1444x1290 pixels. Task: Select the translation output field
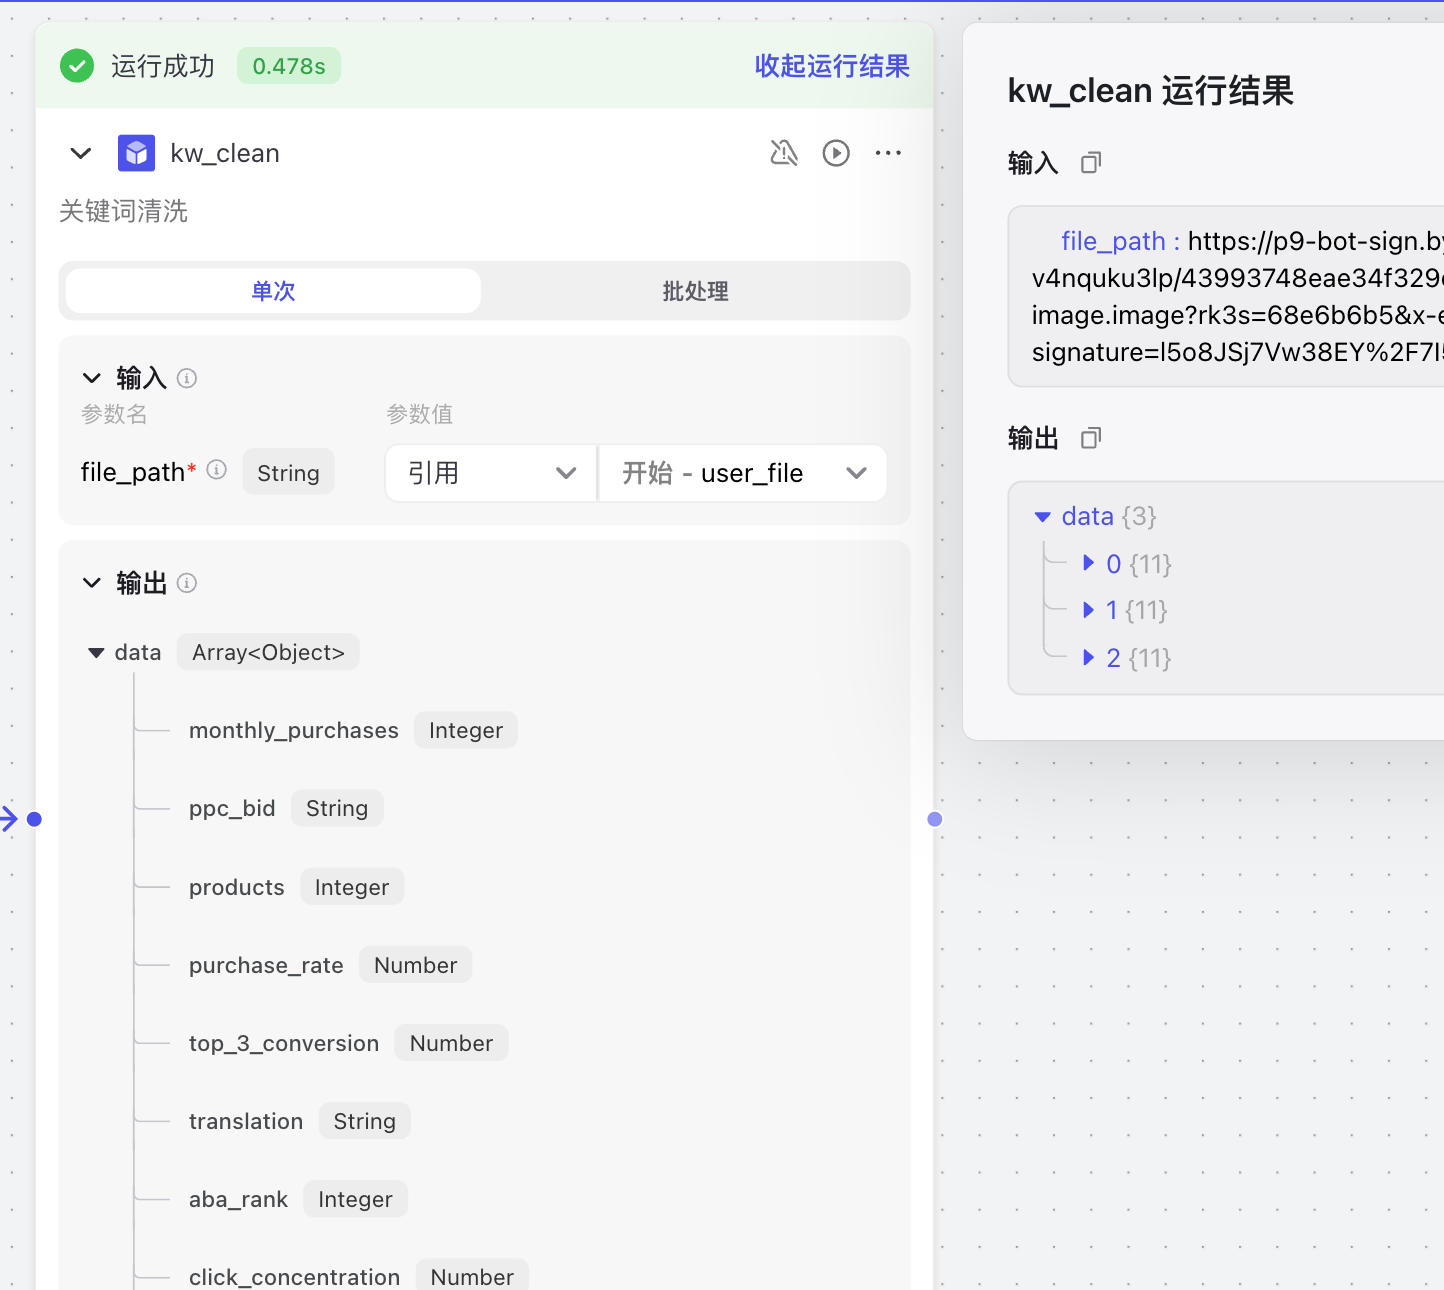click(x=246, y=1121)
